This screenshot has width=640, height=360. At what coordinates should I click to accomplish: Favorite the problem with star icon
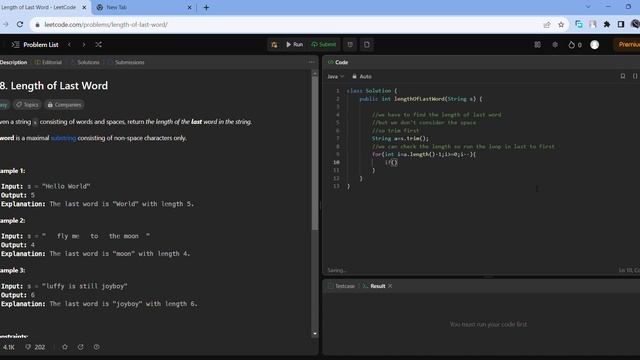65,347
